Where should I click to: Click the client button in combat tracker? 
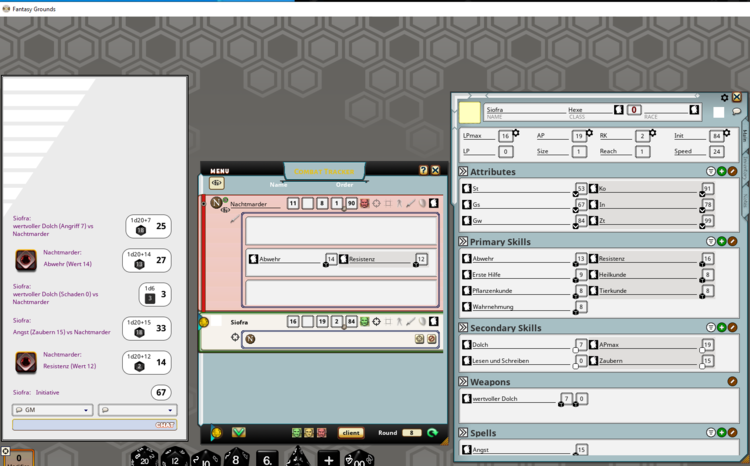351,433
